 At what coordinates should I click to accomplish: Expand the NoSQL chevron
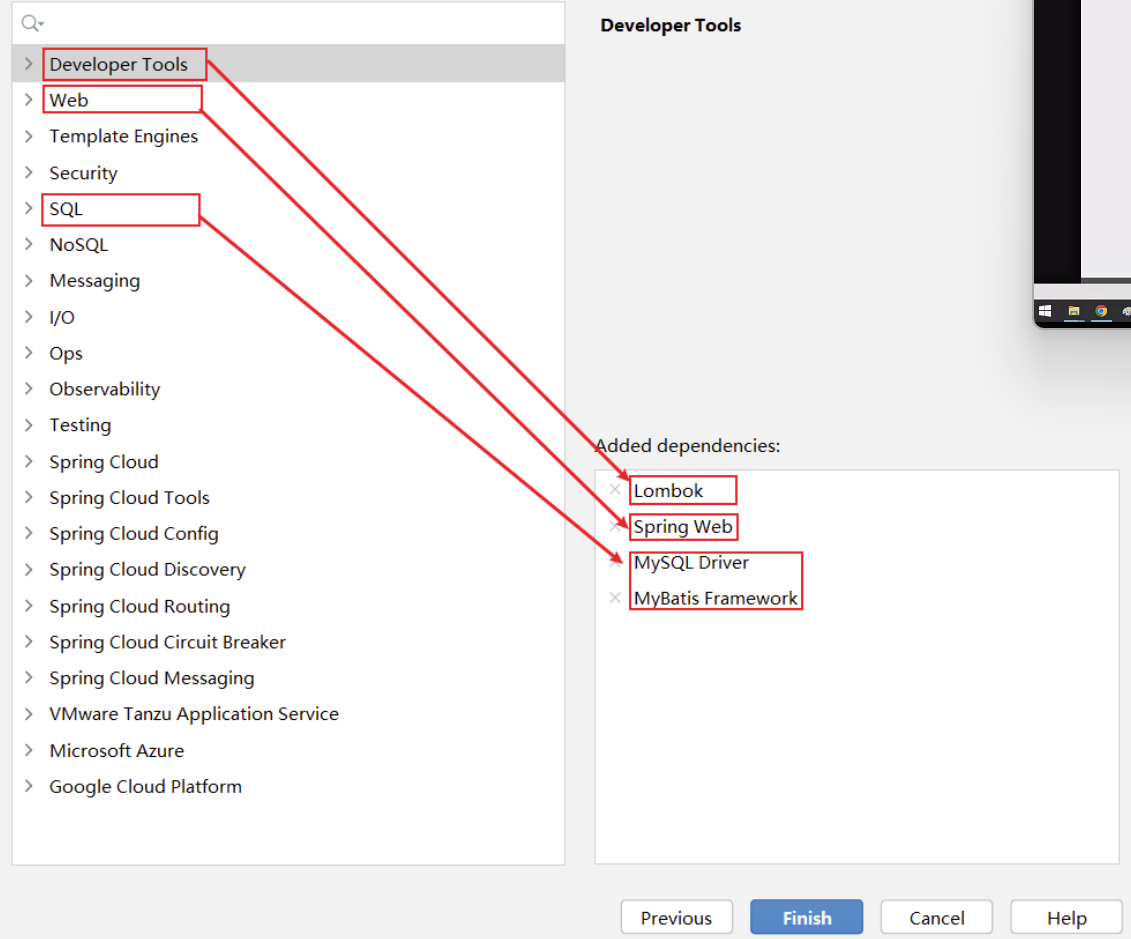pyautogui.click(x=29, y=244)
